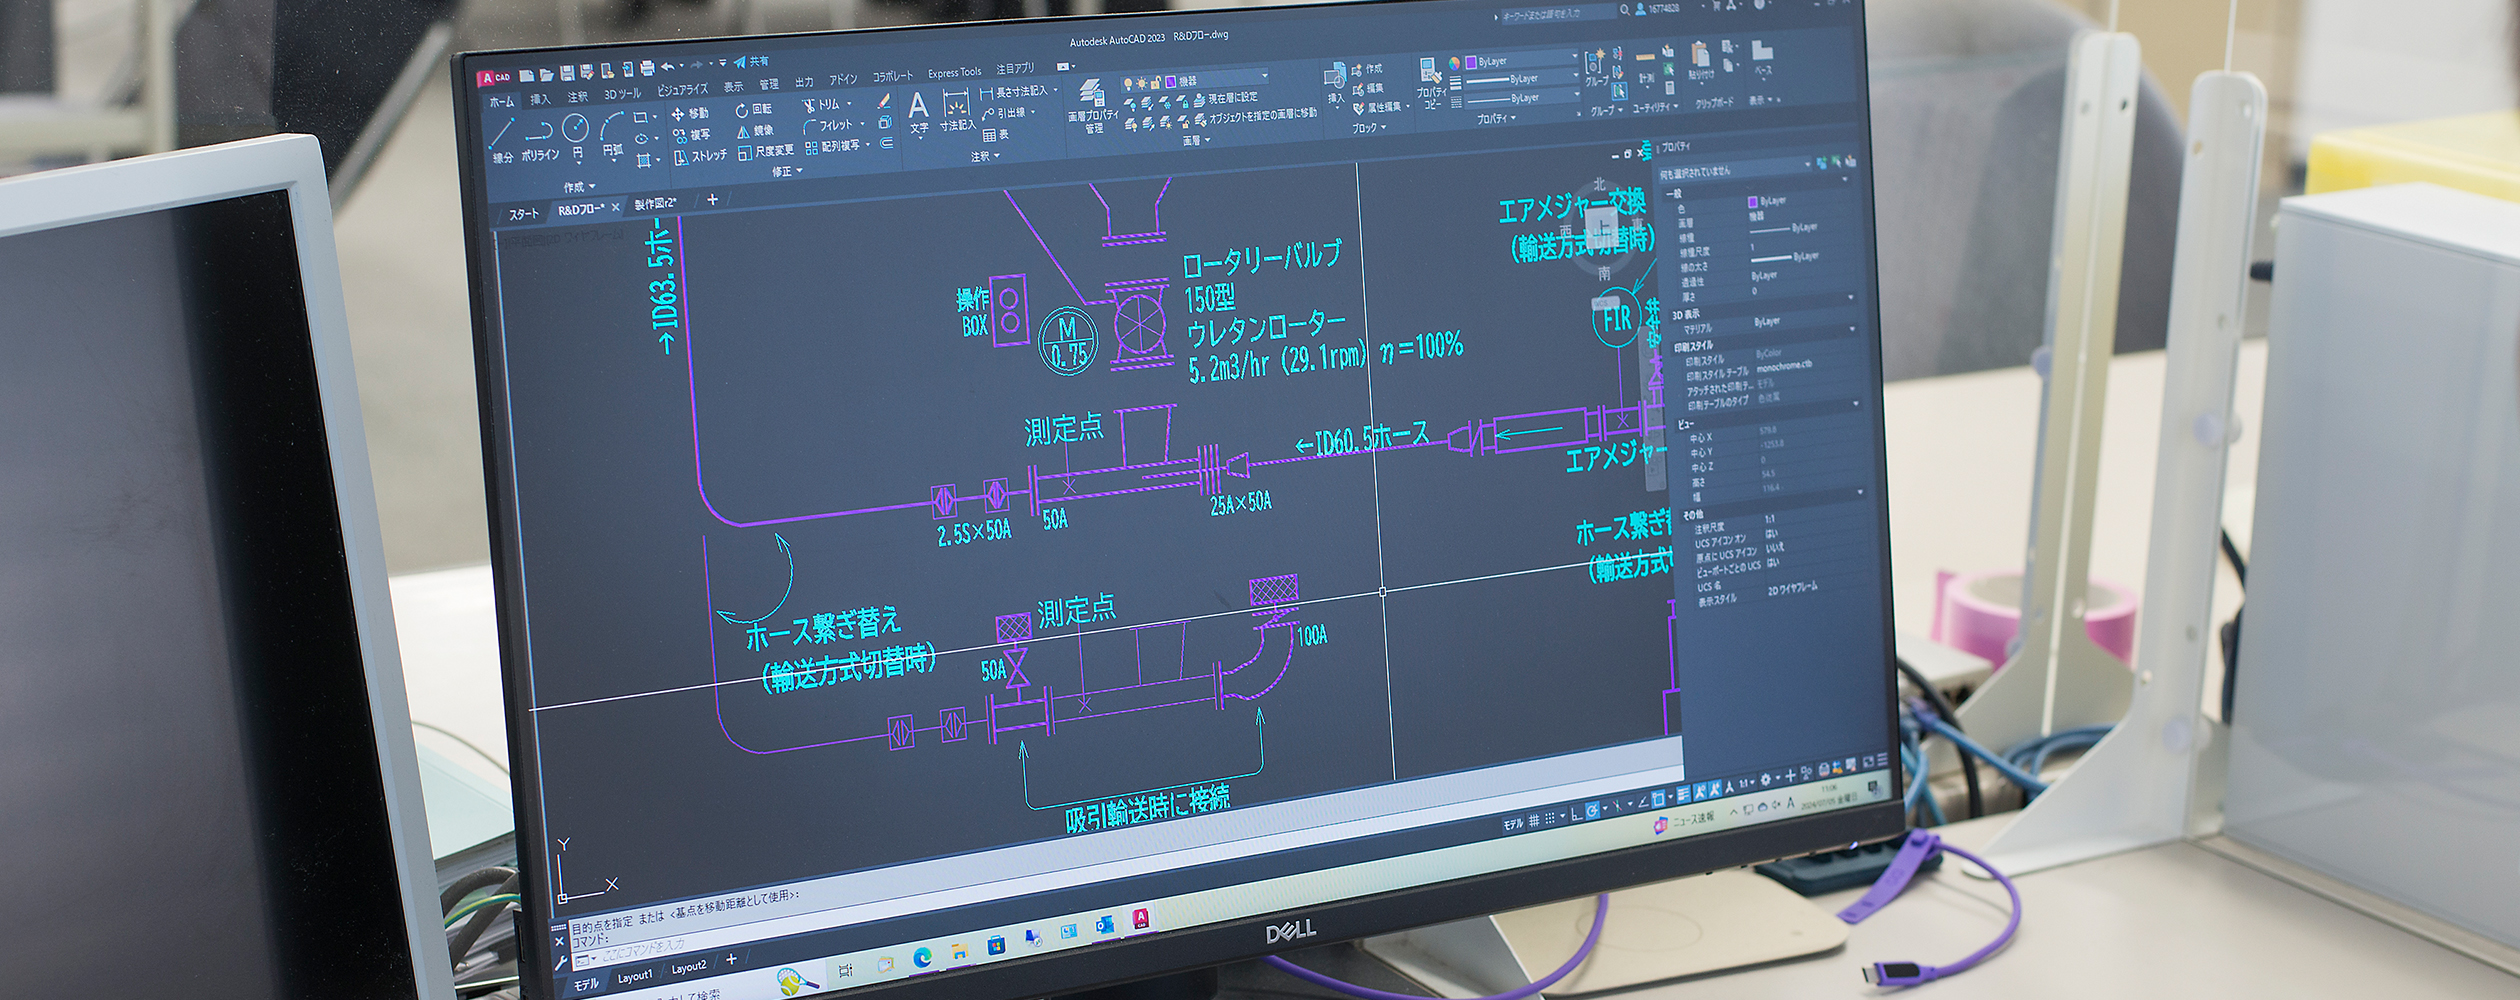Click the Move (移動) tool
The width and height of the screenshot is (2520, 1000).
691,114
